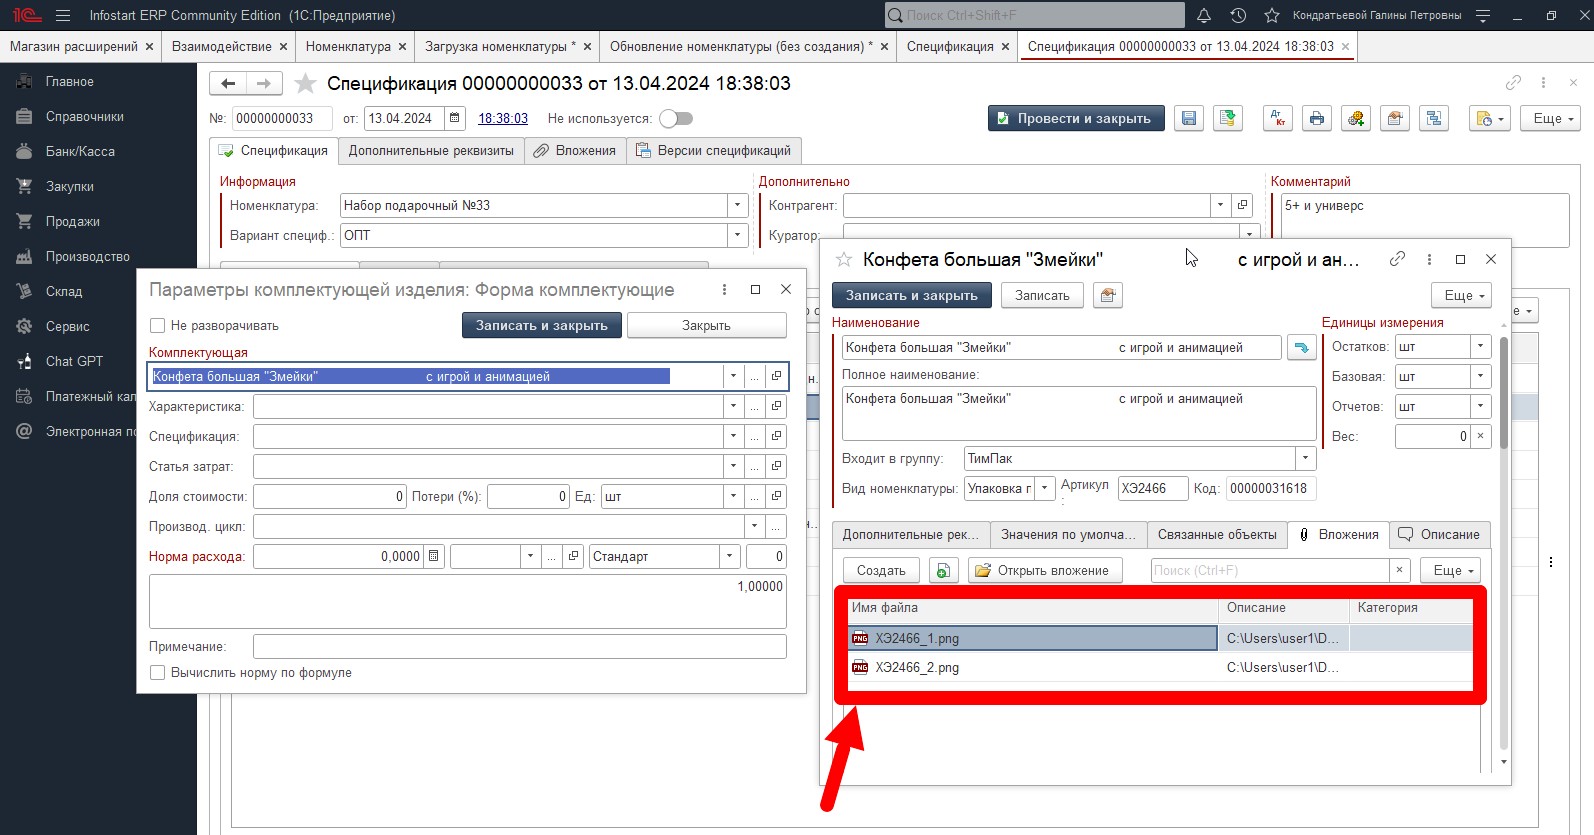Viewport: 1594px width, 835px height.
Task: Enable 'Вычислить норму по формуле' checkbox
Action: click(157, 672)
